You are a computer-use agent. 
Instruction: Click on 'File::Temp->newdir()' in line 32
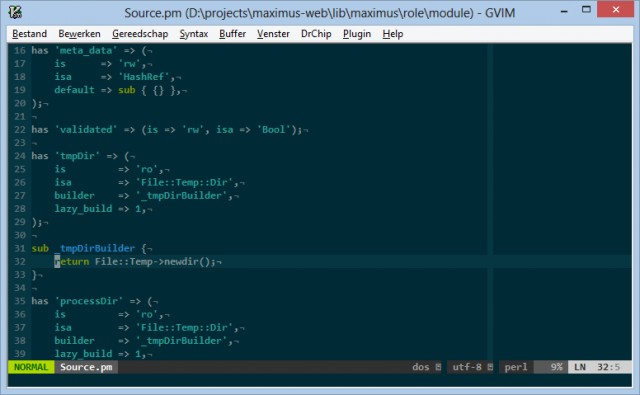(x=155, y=262)
